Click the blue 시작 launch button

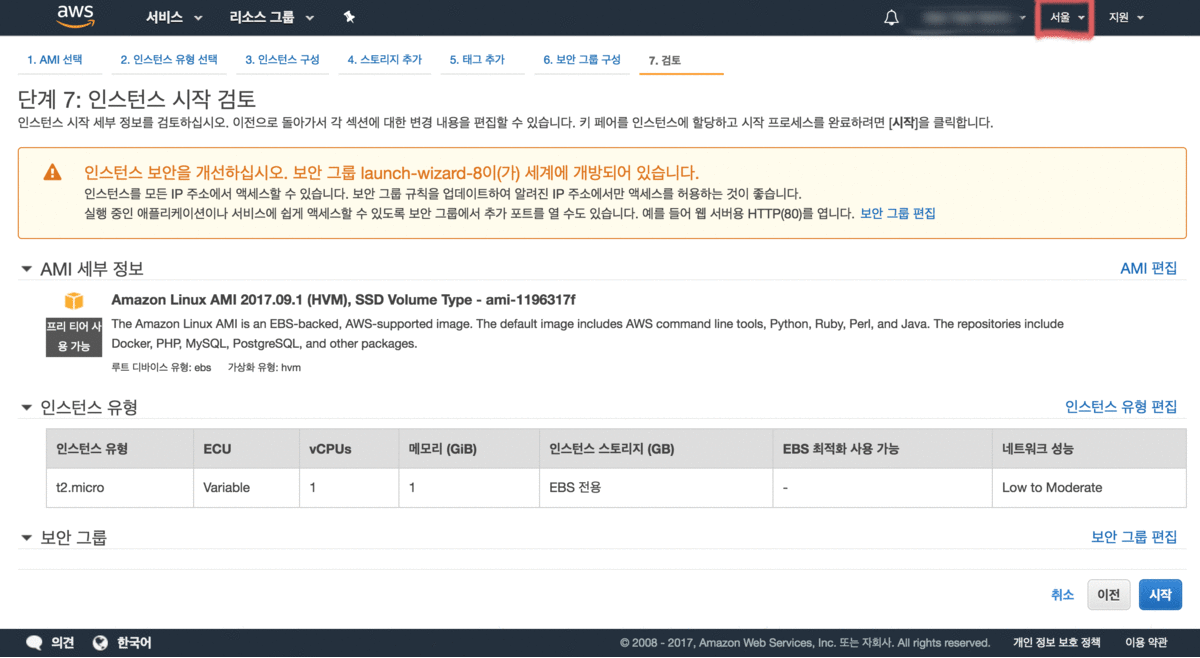(x=1160, y=594)
